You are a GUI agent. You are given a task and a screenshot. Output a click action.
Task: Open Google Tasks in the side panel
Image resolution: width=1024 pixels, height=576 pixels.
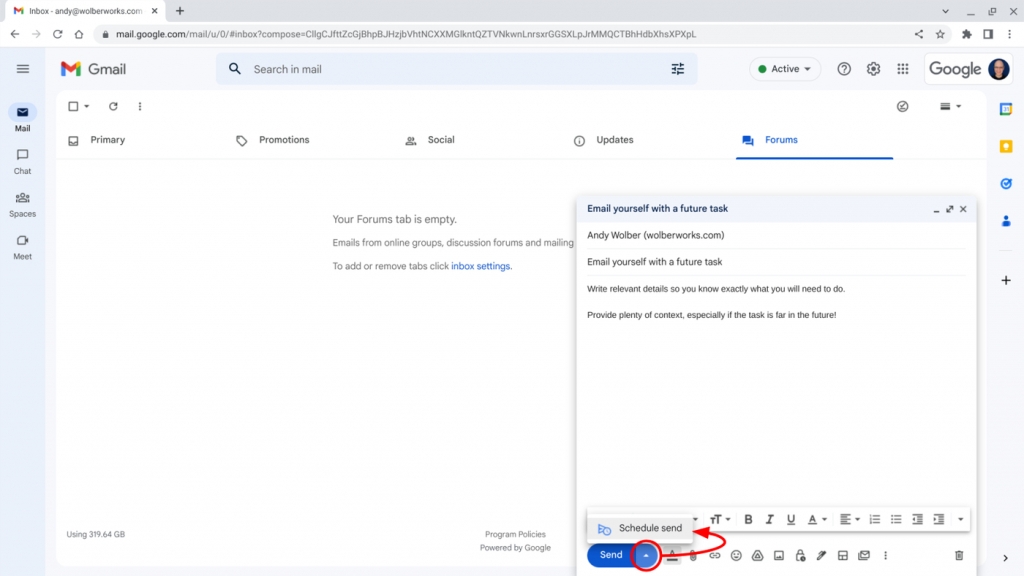pos(1006,184)
